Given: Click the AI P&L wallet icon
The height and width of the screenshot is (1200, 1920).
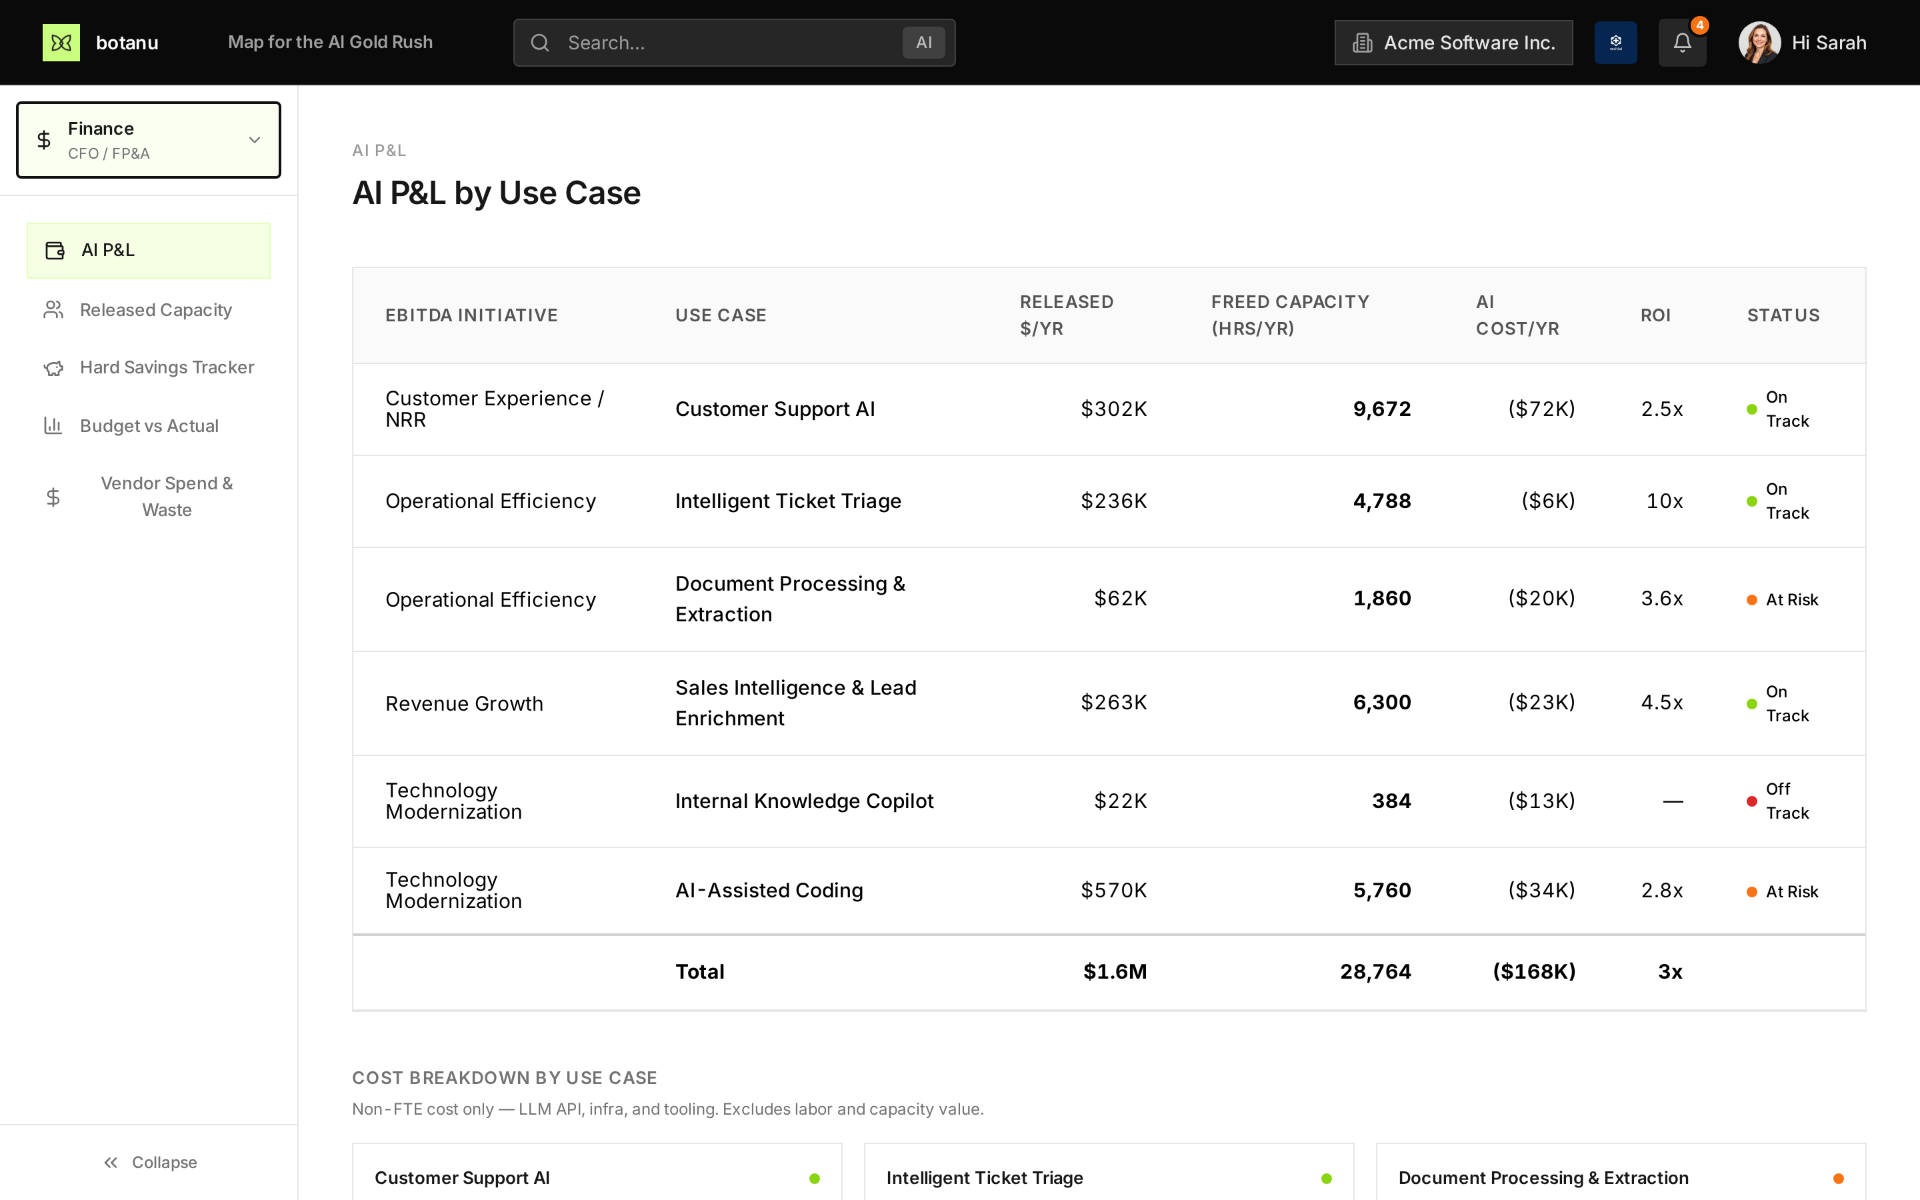Looking at the screenshot, I should (55, 250).
